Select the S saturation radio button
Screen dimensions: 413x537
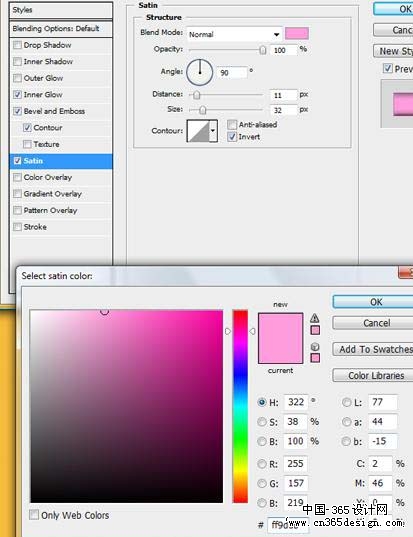[262, 422]
